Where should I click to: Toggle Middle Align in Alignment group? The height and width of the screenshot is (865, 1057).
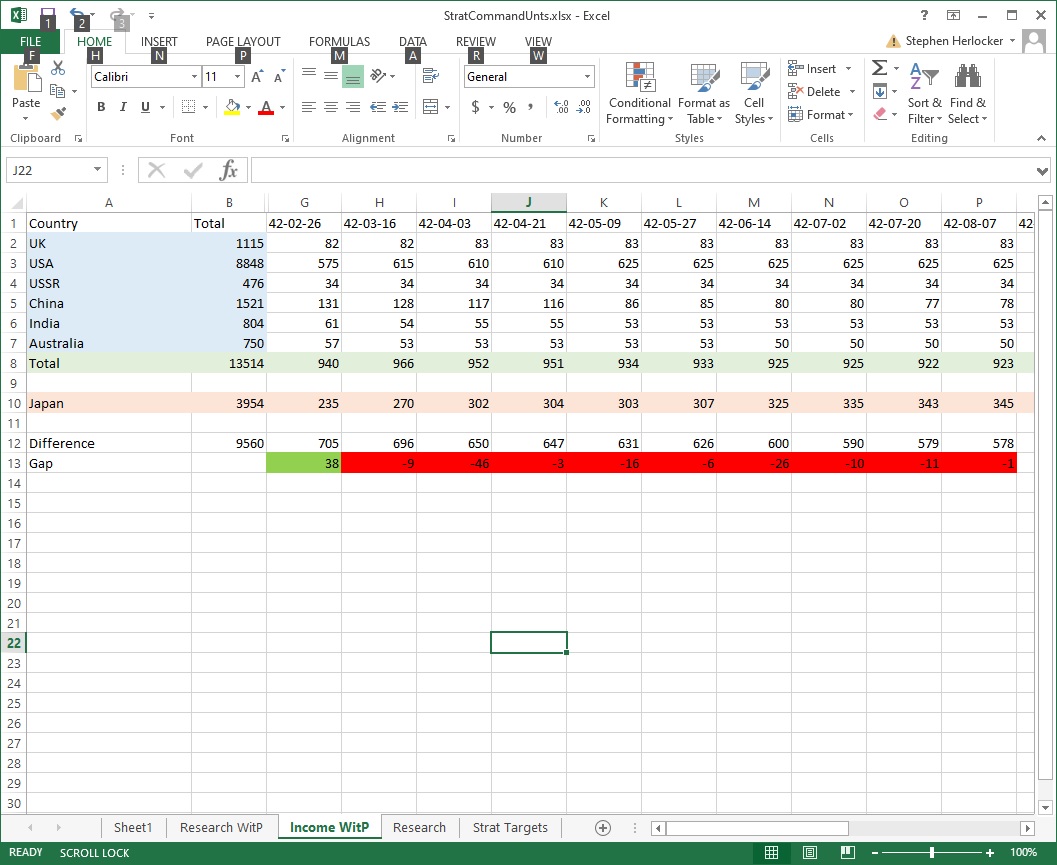point(330,76)
